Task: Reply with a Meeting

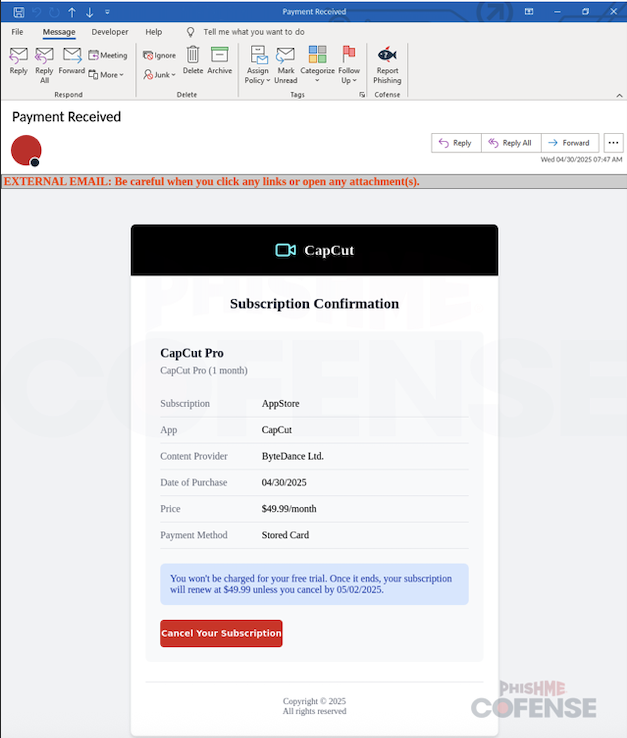Action: (x=108, y=55)
